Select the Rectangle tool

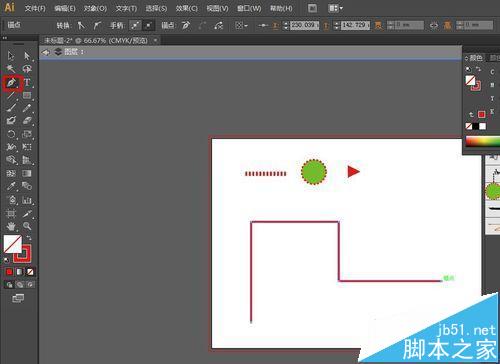click(x=27, y=96)
